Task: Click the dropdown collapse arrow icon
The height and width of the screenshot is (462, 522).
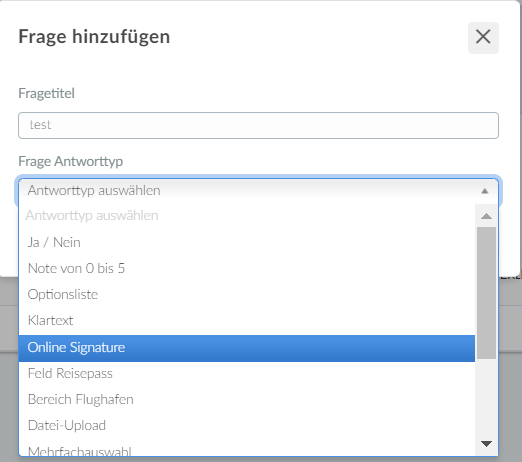Action: tap(485, 191)
